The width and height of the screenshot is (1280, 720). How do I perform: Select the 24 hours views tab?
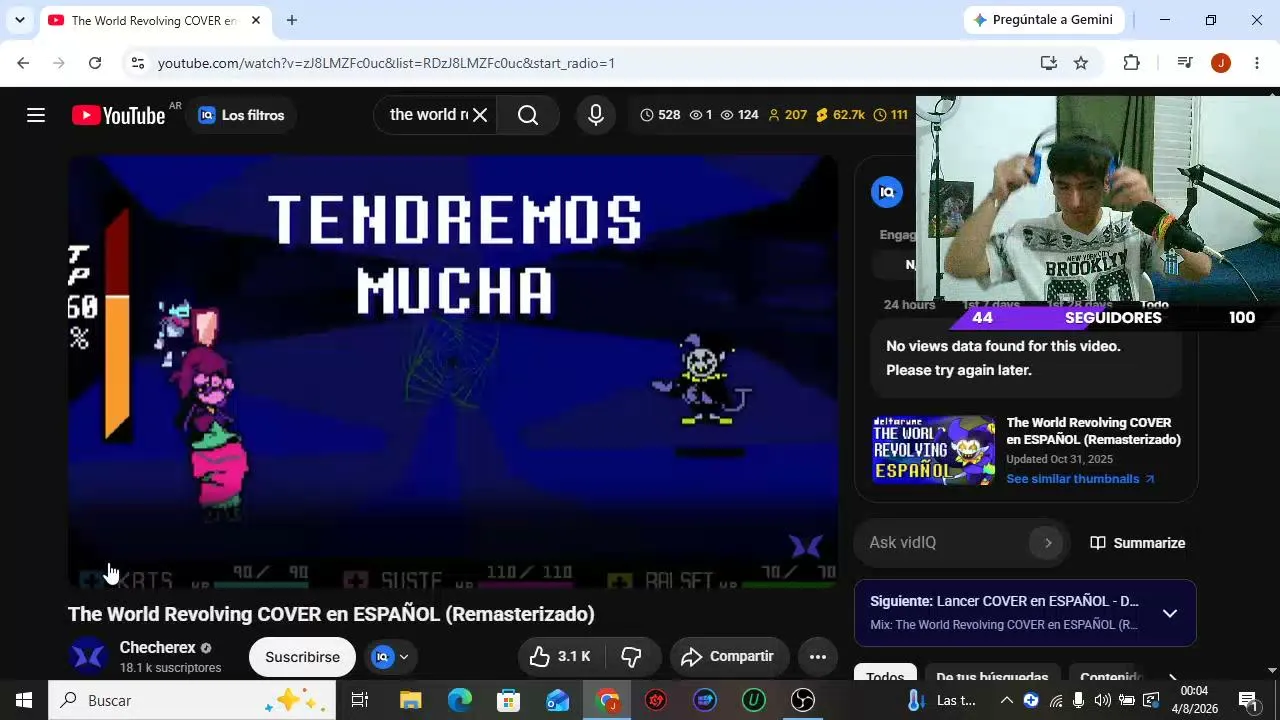909,305
